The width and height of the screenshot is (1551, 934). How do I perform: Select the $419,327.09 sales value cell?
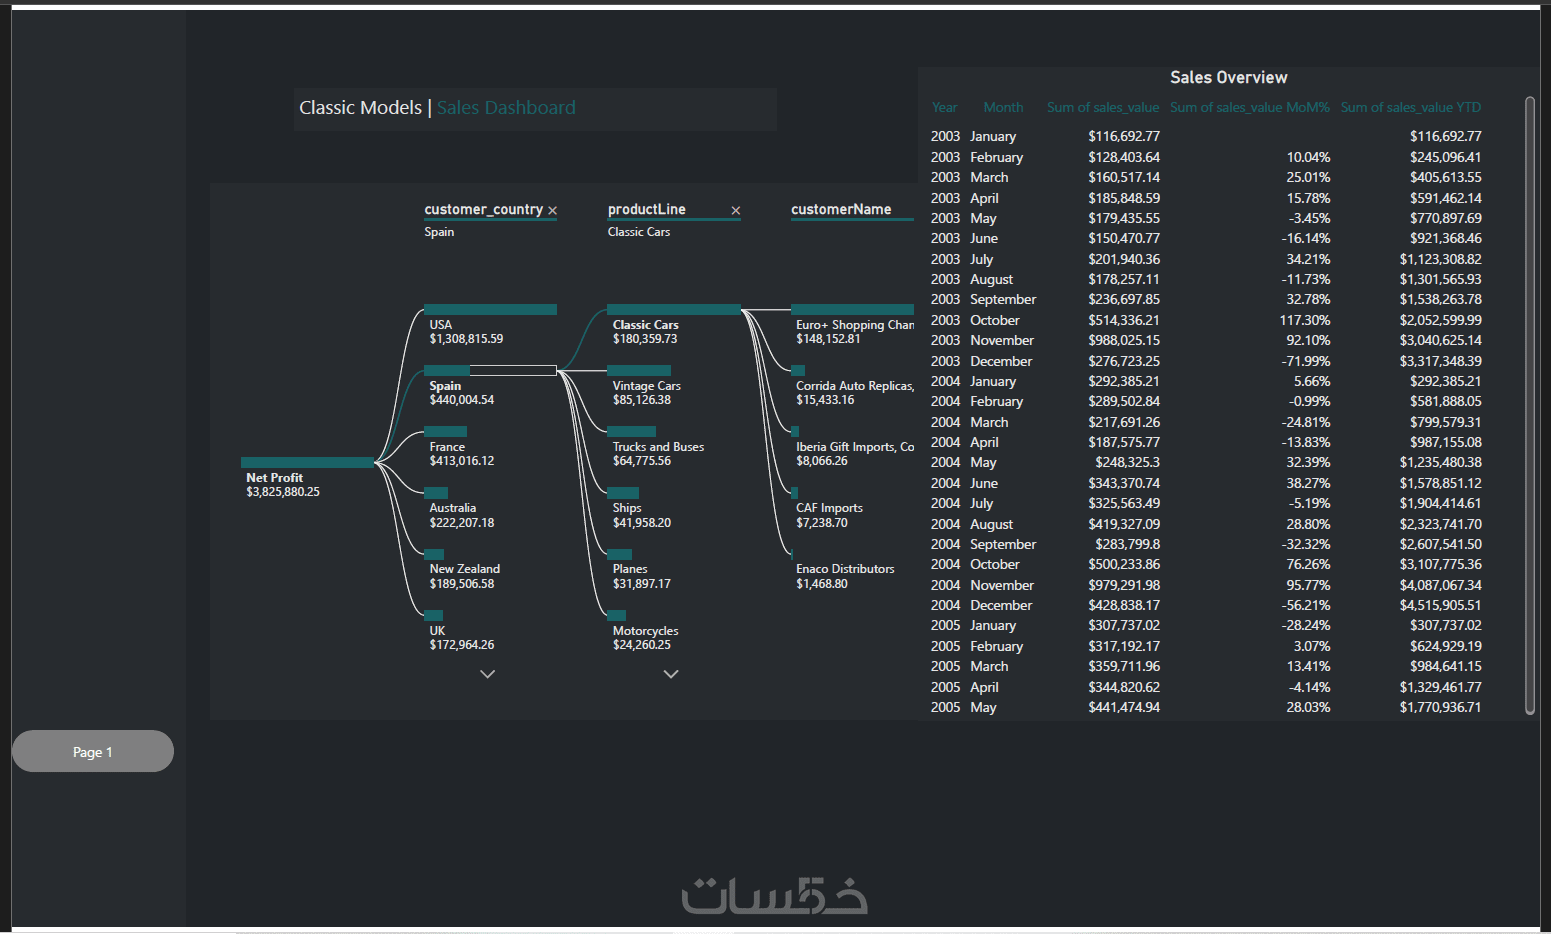pos(1124,525)
